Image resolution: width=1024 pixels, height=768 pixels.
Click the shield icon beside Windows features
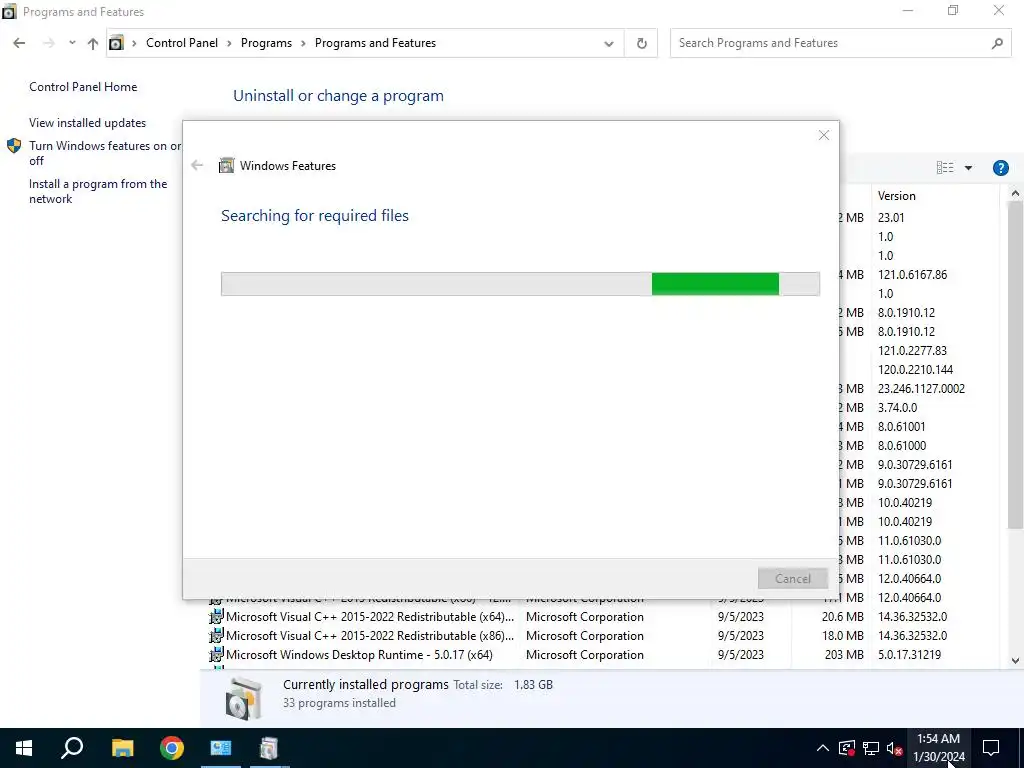coord(14,146)
